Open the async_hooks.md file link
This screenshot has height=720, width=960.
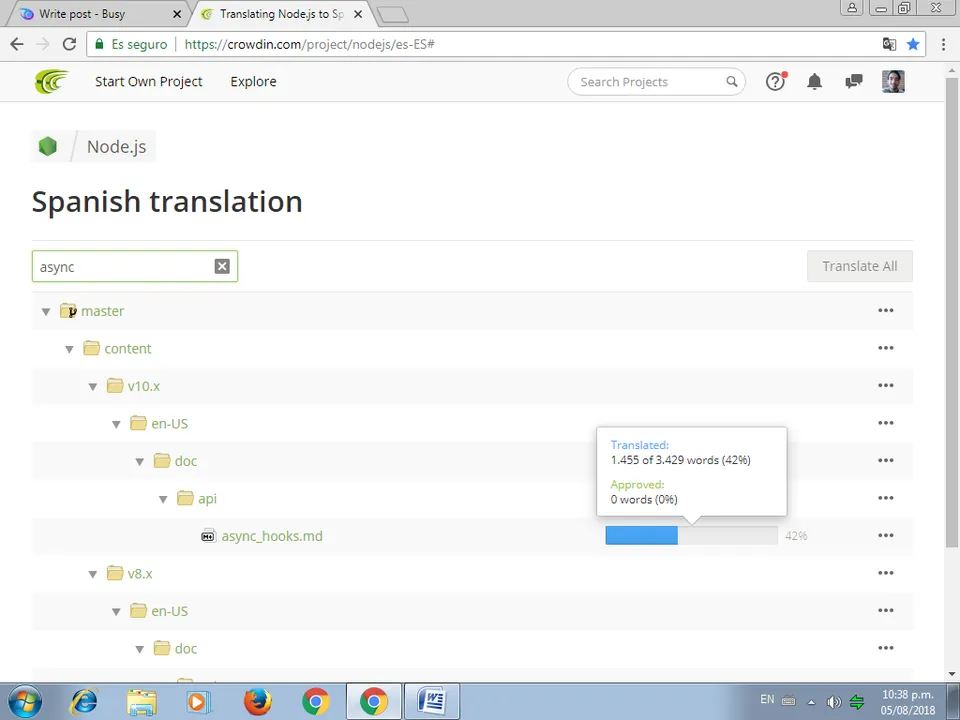(272, 536)
